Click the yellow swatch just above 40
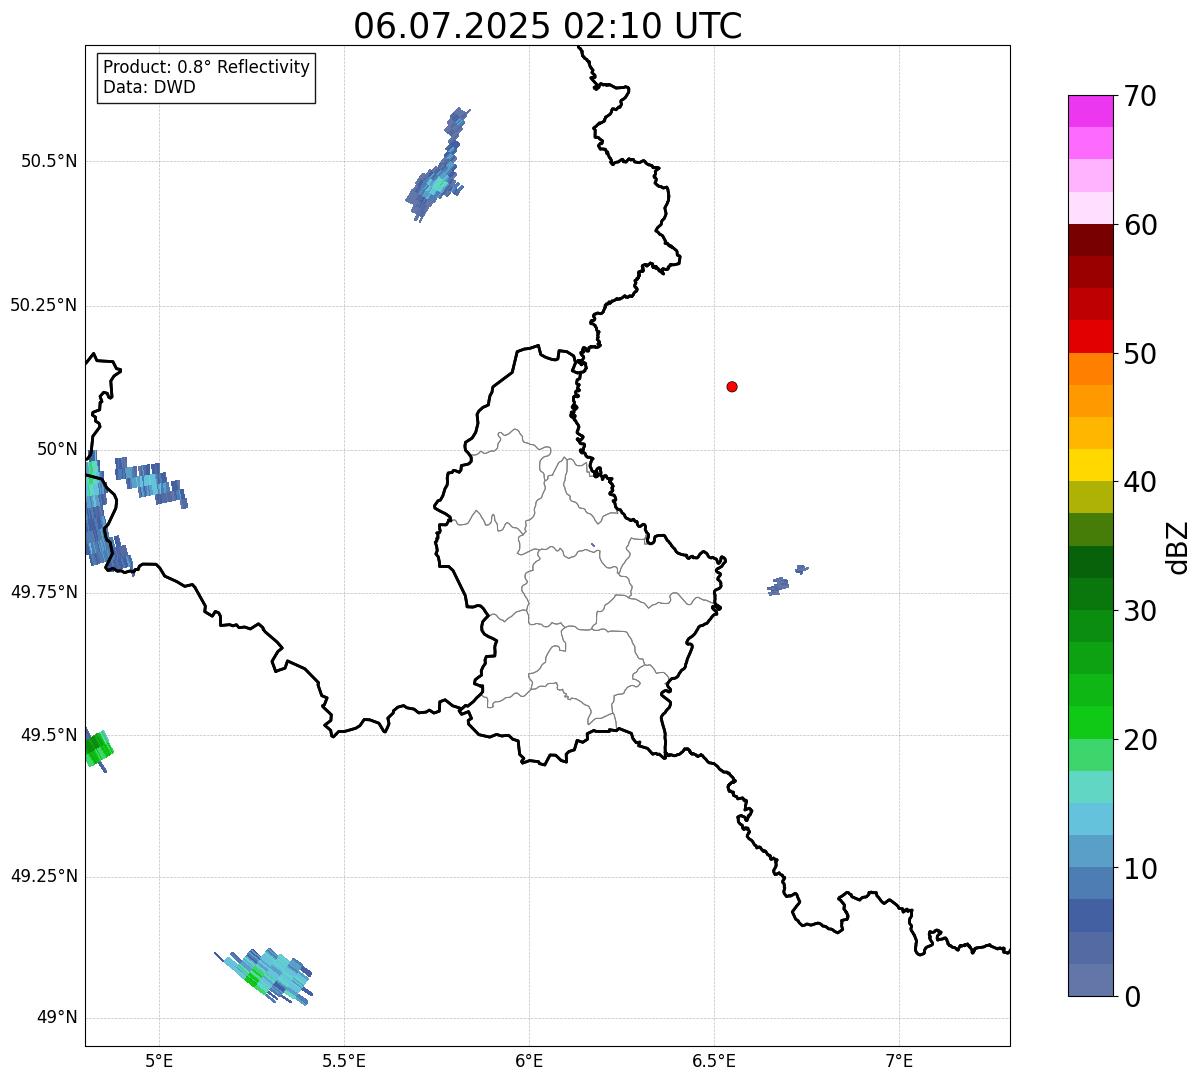 pos(1091,466)
